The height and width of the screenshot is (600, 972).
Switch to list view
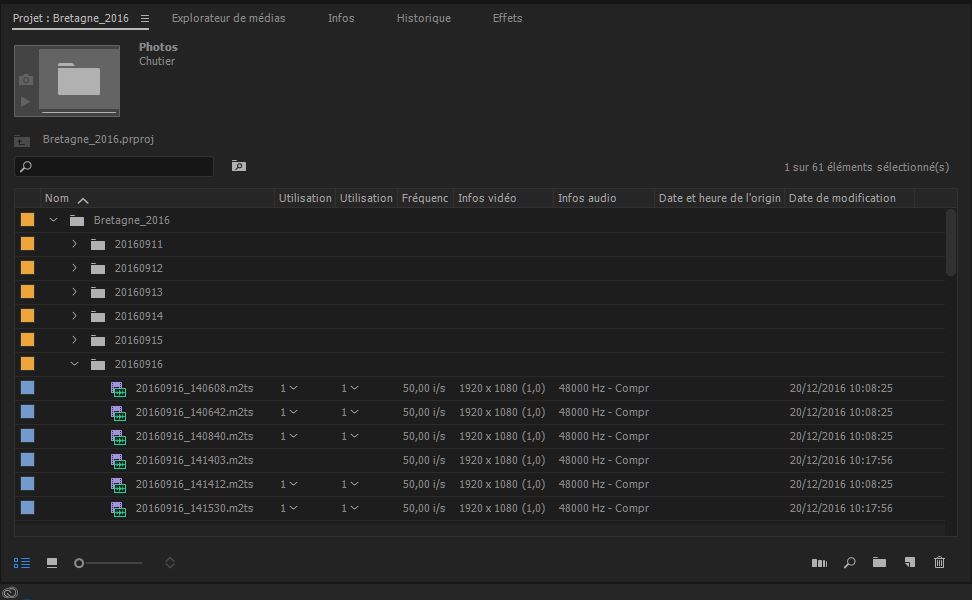pos(22,563)
